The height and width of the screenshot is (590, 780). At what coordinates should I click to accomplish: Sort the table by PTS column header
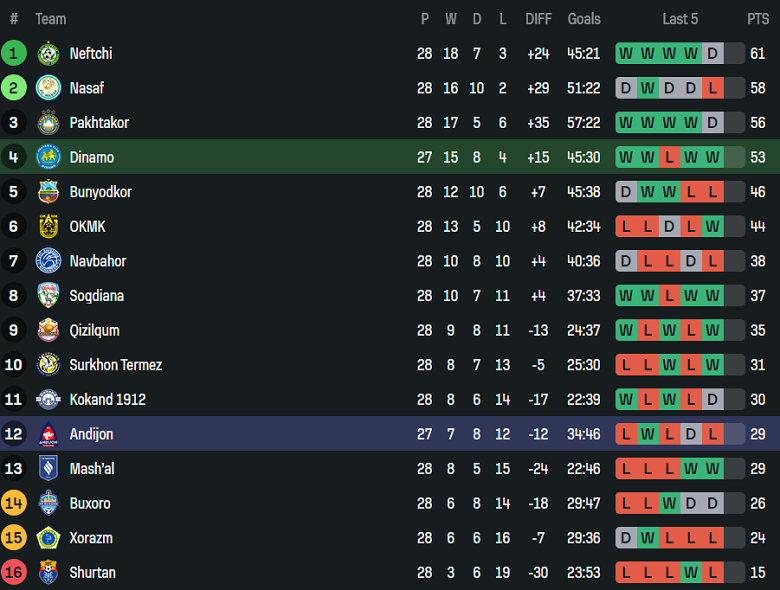[x=757, y=19]
